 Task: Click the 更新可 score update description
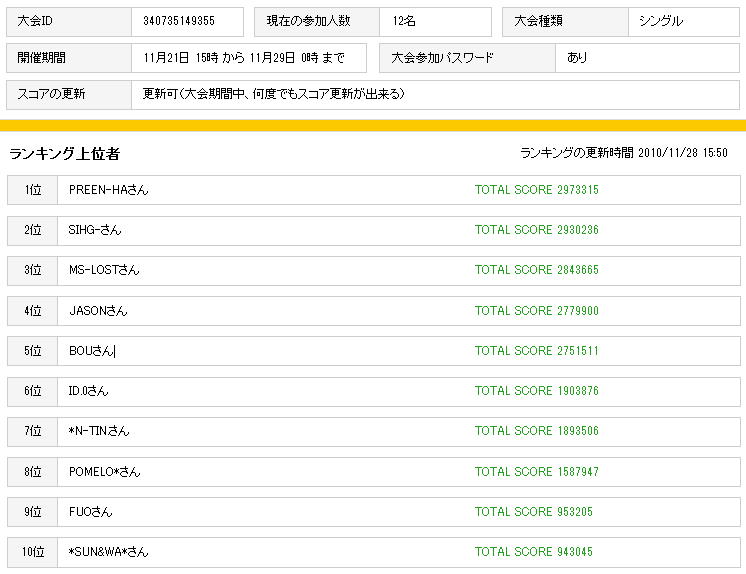[273, 95]
